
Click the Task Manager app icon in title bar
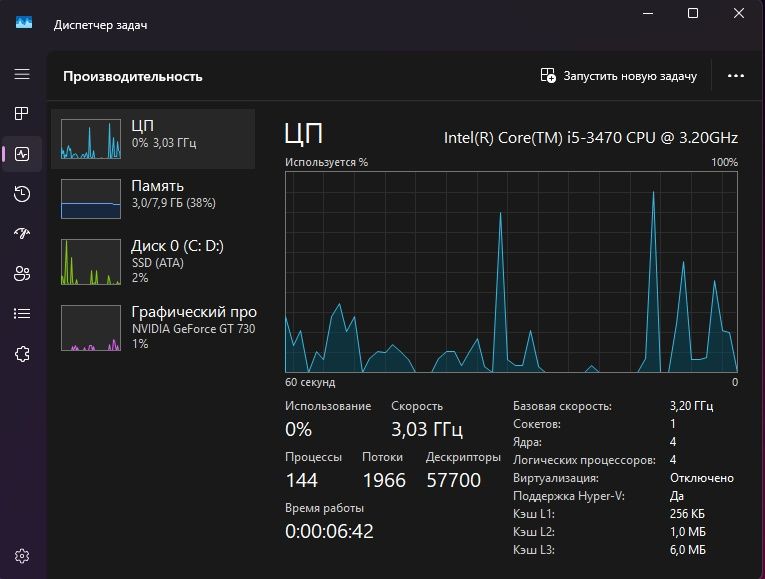(24, 23)
